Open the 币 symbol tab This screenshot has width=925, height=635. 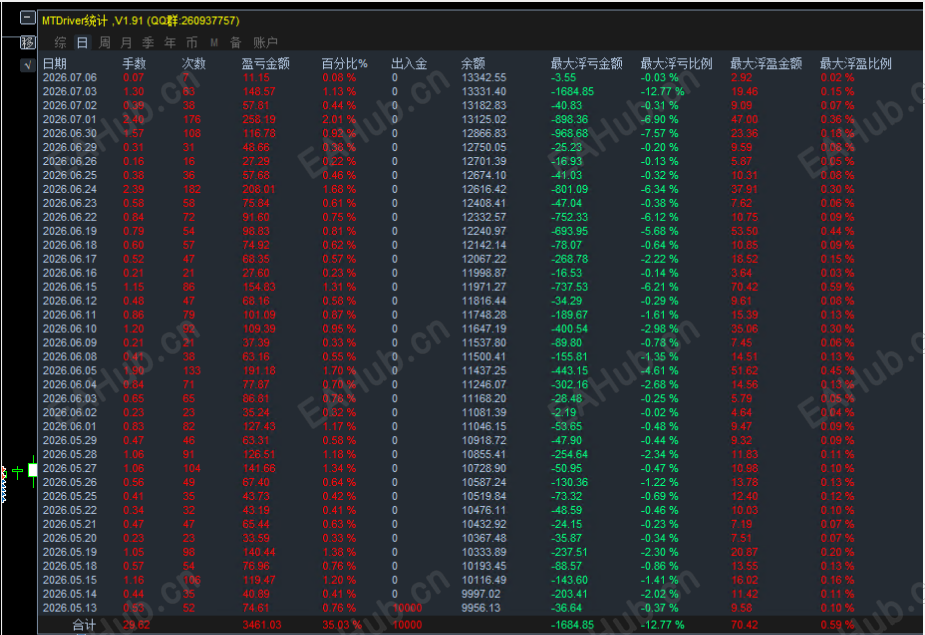192,42
